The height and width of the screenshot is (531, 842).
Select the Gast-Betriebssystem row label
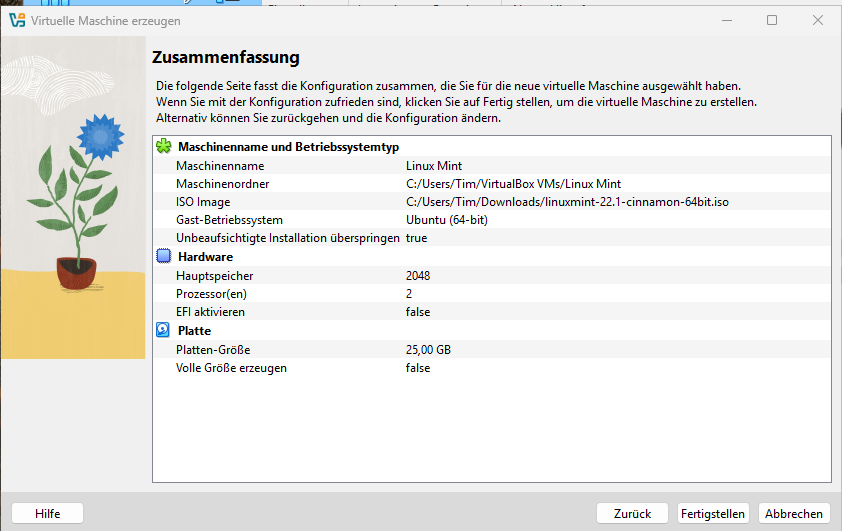click(229, 220)
